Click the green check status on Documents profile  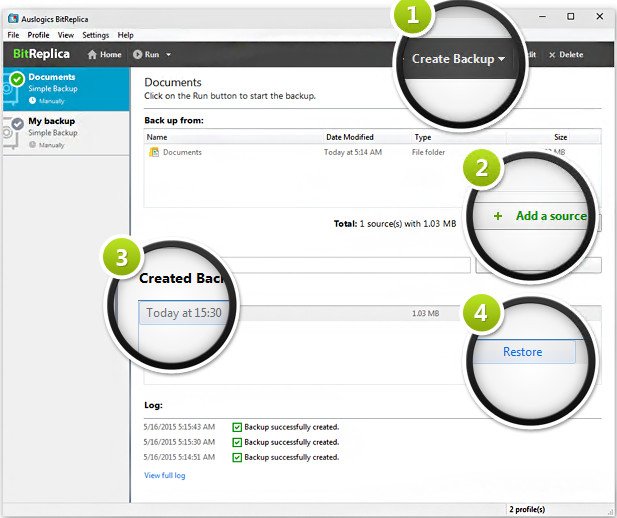[17, 79]
